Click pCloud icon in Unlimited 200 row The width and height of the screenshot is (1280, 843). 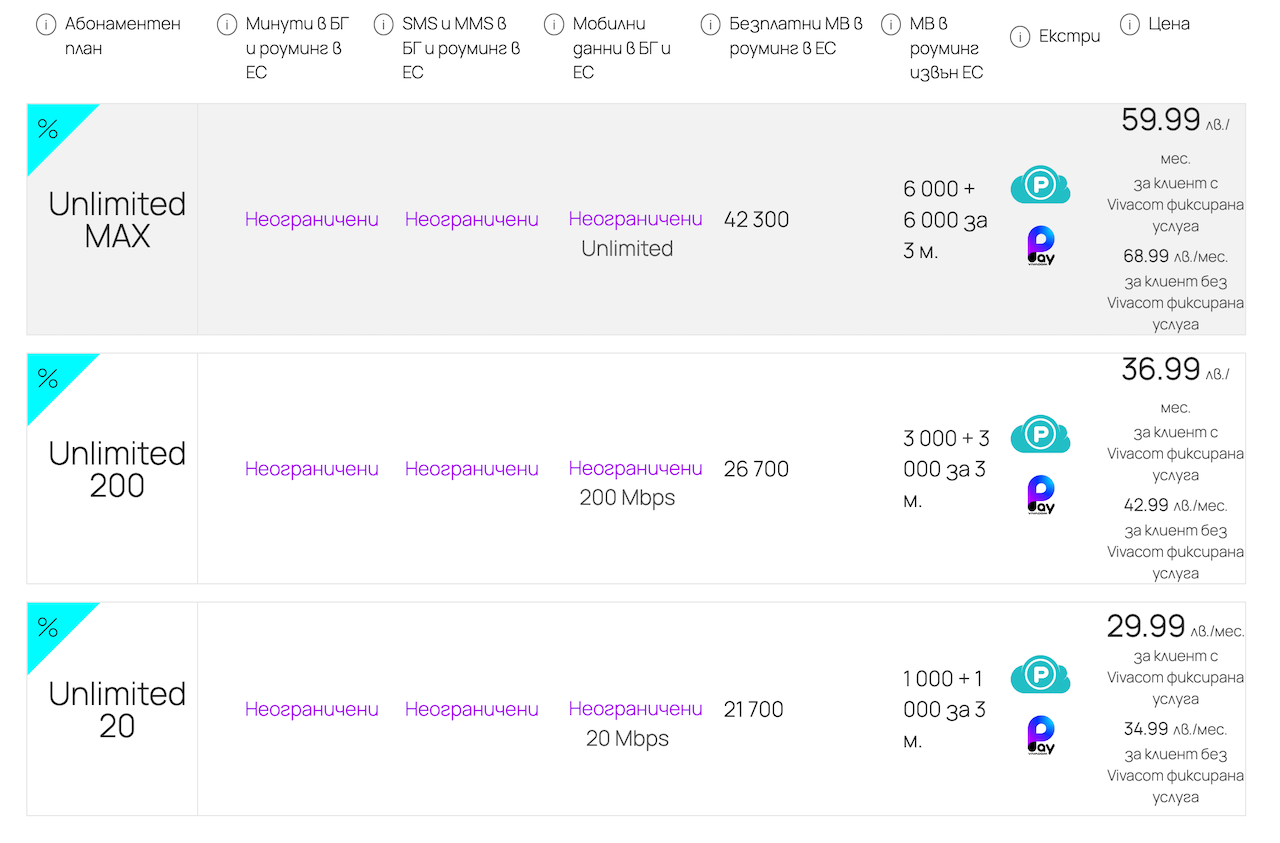coord(1040,435)
